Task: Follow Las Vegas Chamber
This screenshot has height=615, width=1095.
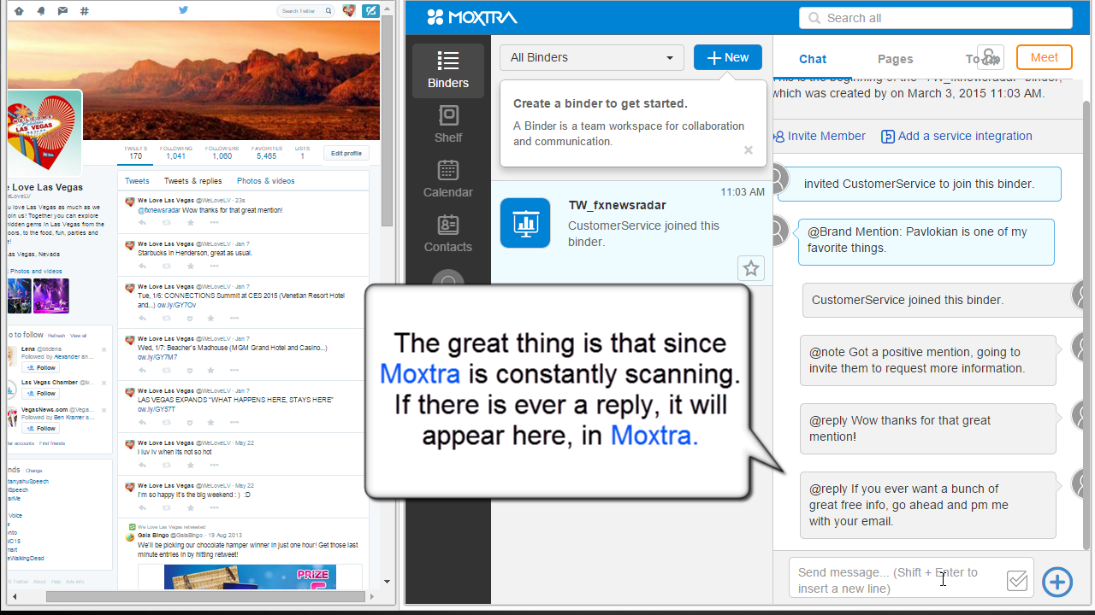Action: tap(41, 394)
